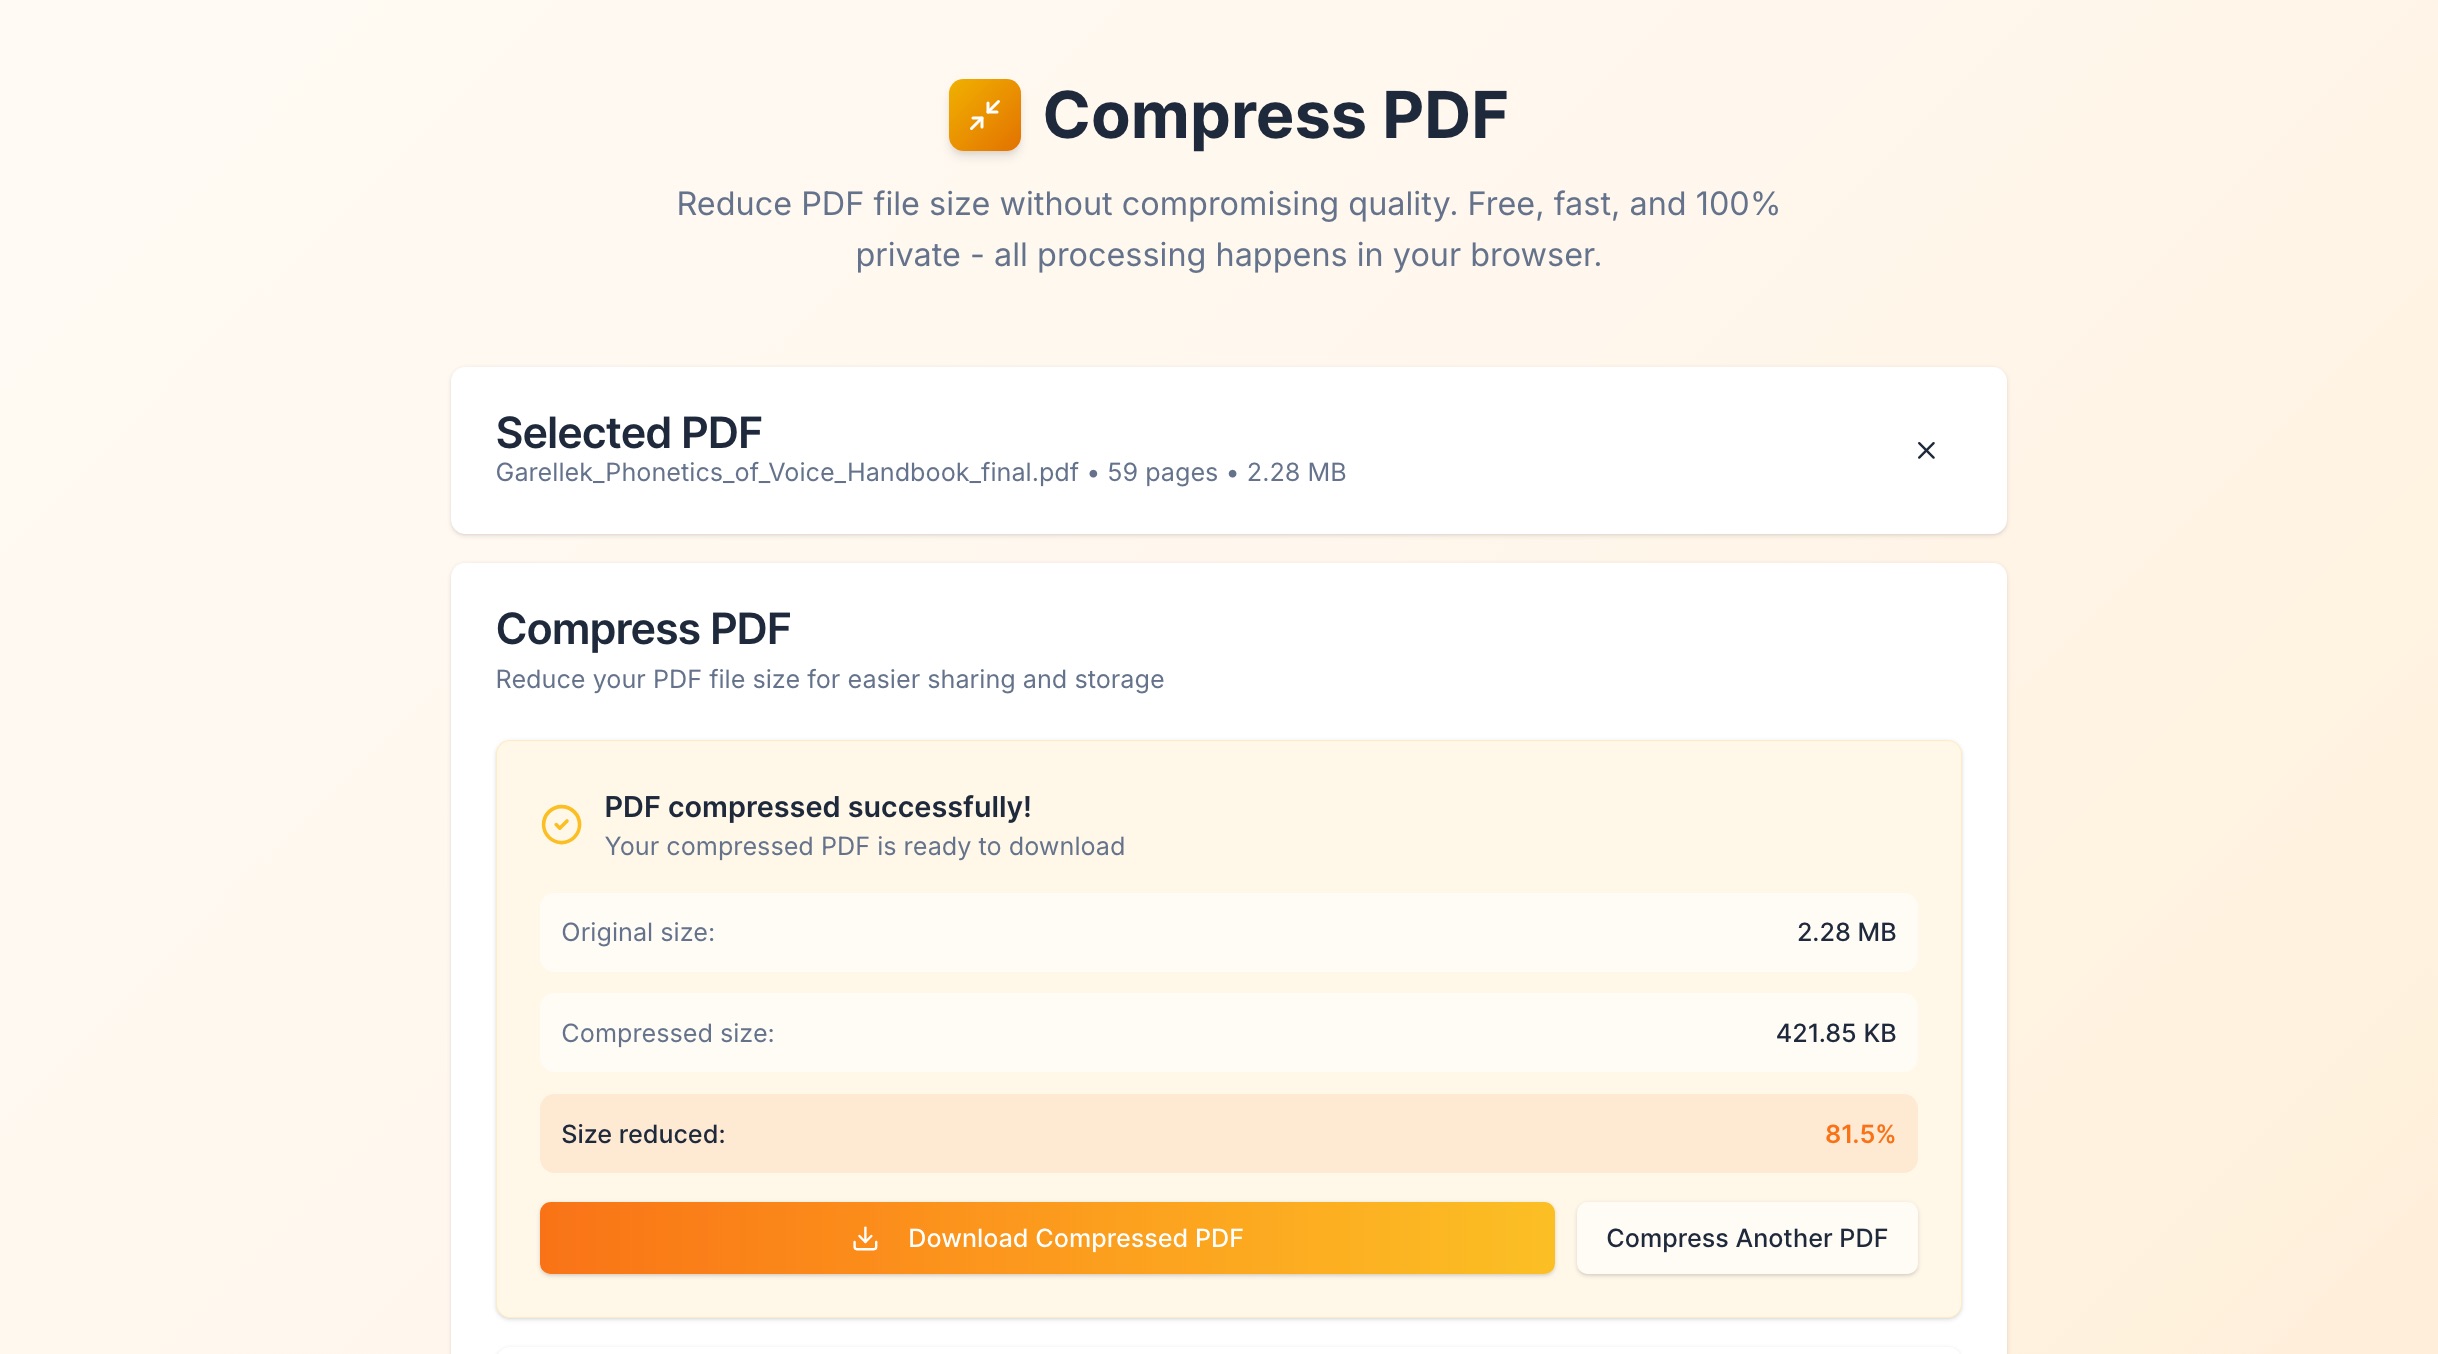
Task: Click the circled check beside the success message
Action: pyautogui.click(x=563, y=824)
